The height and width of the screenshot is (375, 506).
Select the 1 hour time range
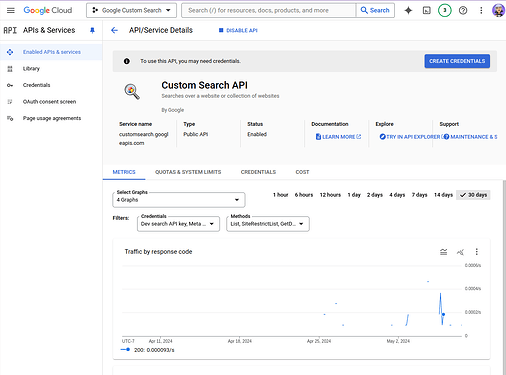click(281, 195)
